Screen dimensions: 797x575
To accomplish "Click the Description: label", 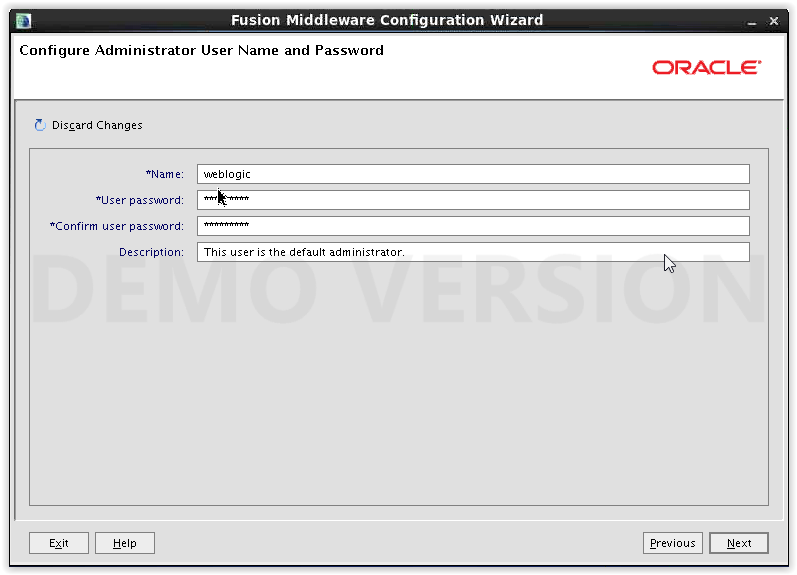I will point(151,252).
